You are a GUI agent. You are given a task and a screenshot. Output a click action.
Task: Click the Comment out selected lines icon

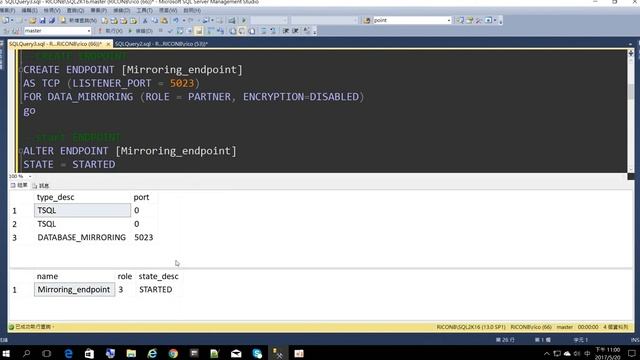coord(264,31)
